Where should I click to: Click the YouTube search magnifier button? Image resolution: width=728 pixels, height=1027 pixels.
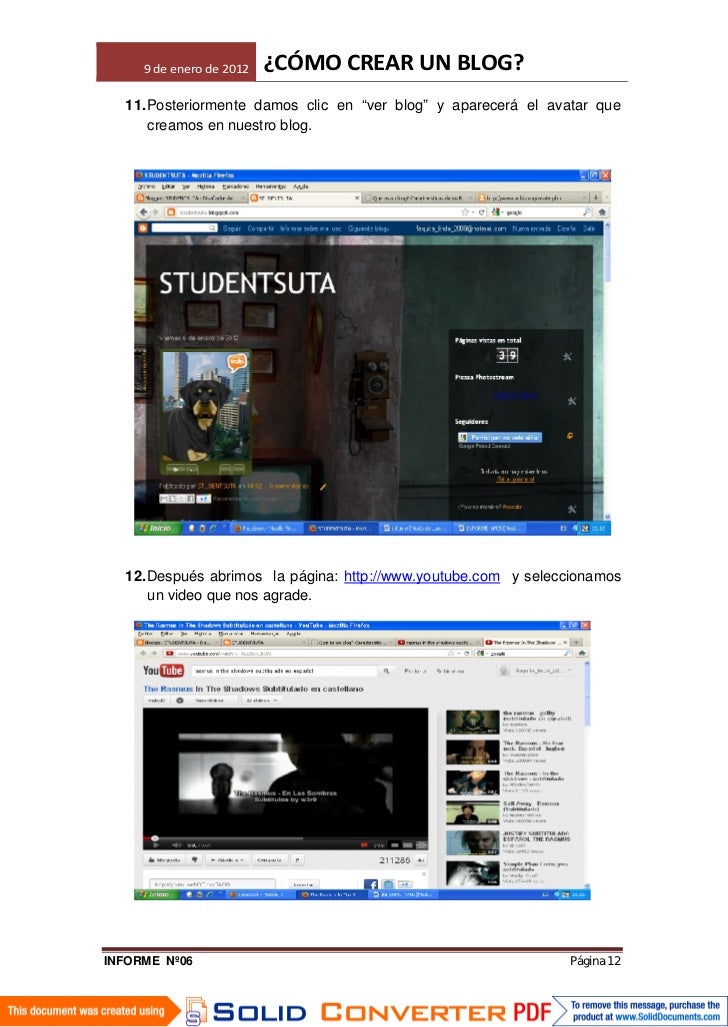coord(387,671)
